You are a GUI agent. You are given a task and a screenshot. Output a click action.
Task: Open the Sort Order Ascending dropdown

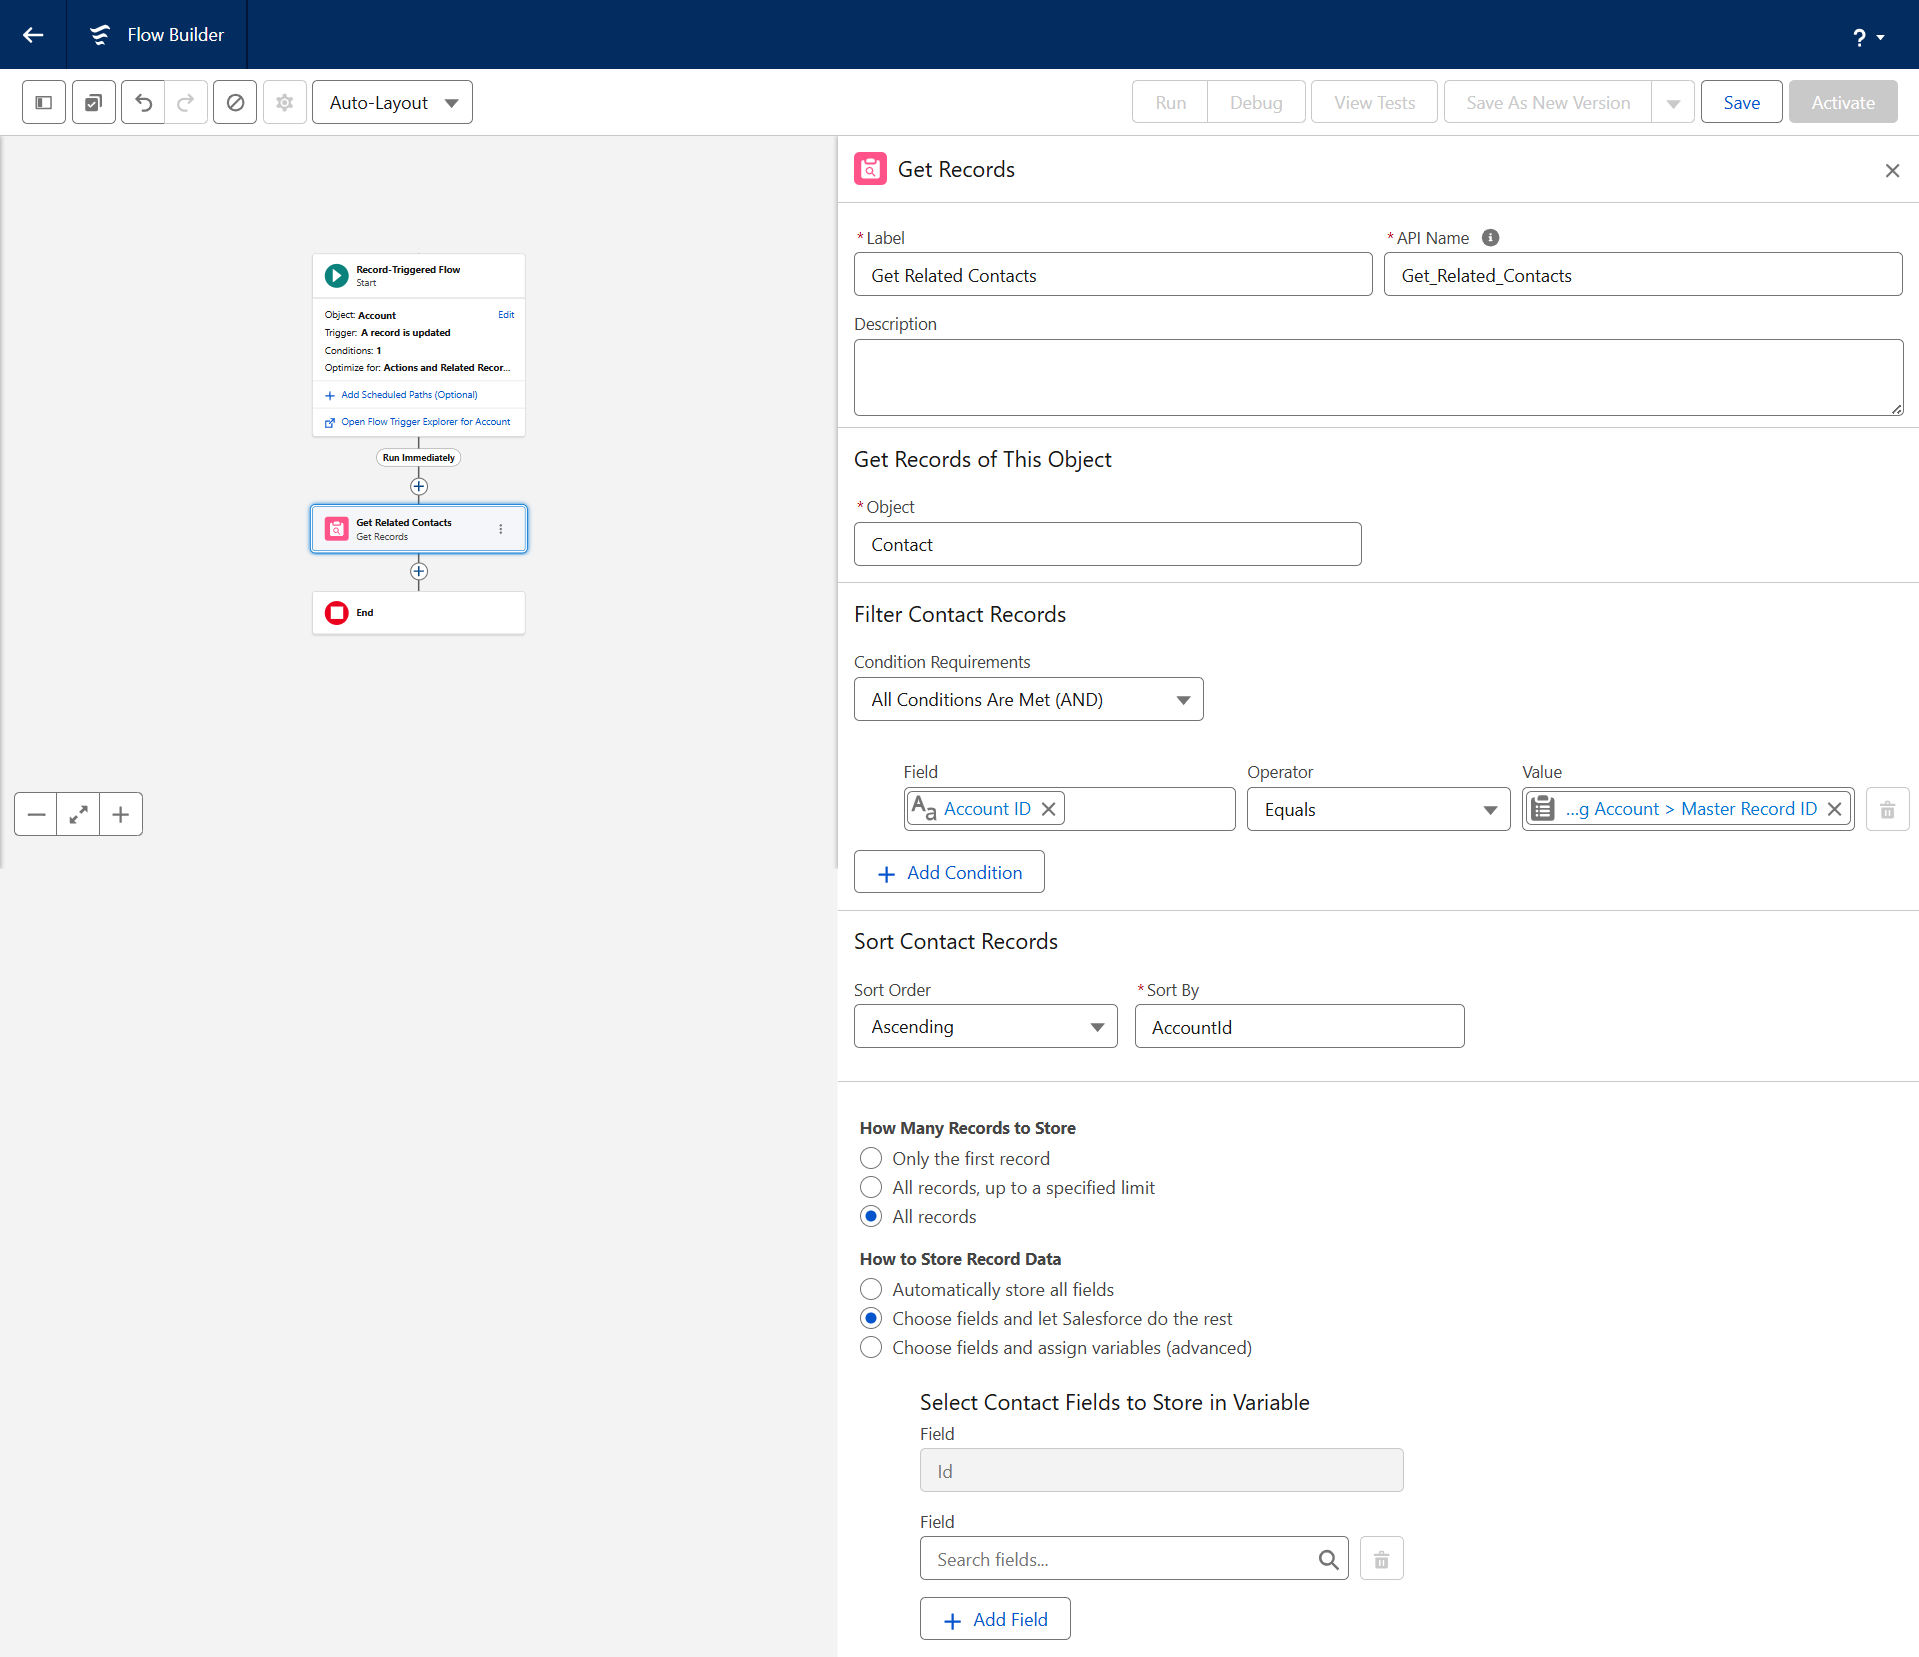point(985,1026)
